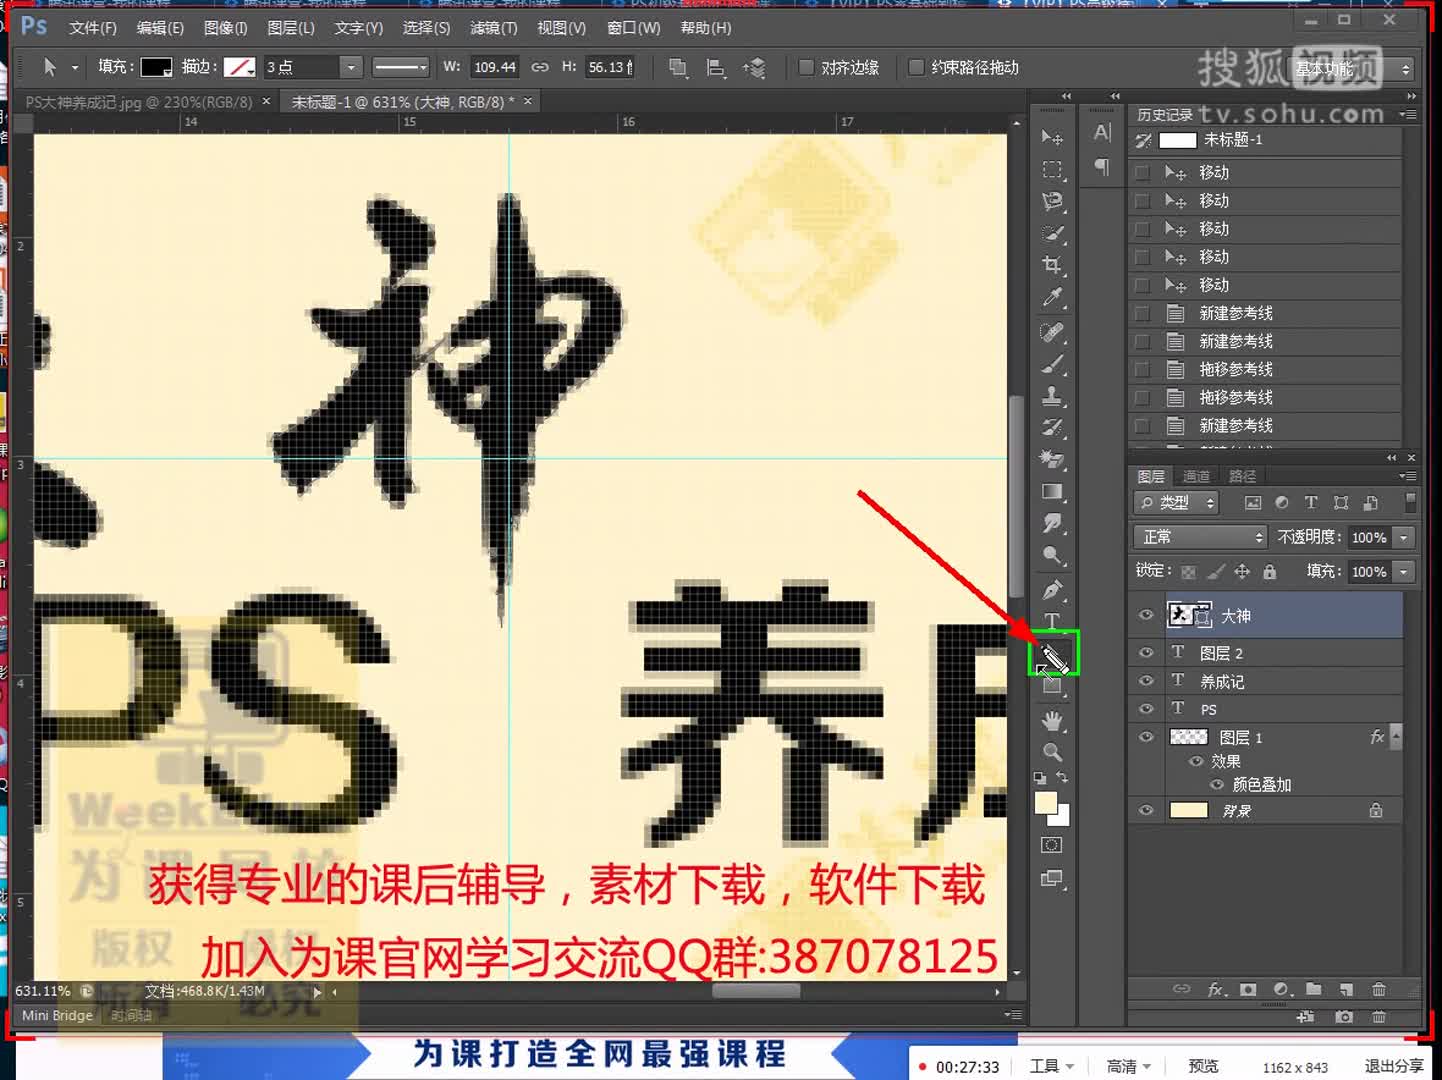This screenshot has height=1080, width=1442.
Task: Create new snapshot in History panel
Action: [1344, 1017]
